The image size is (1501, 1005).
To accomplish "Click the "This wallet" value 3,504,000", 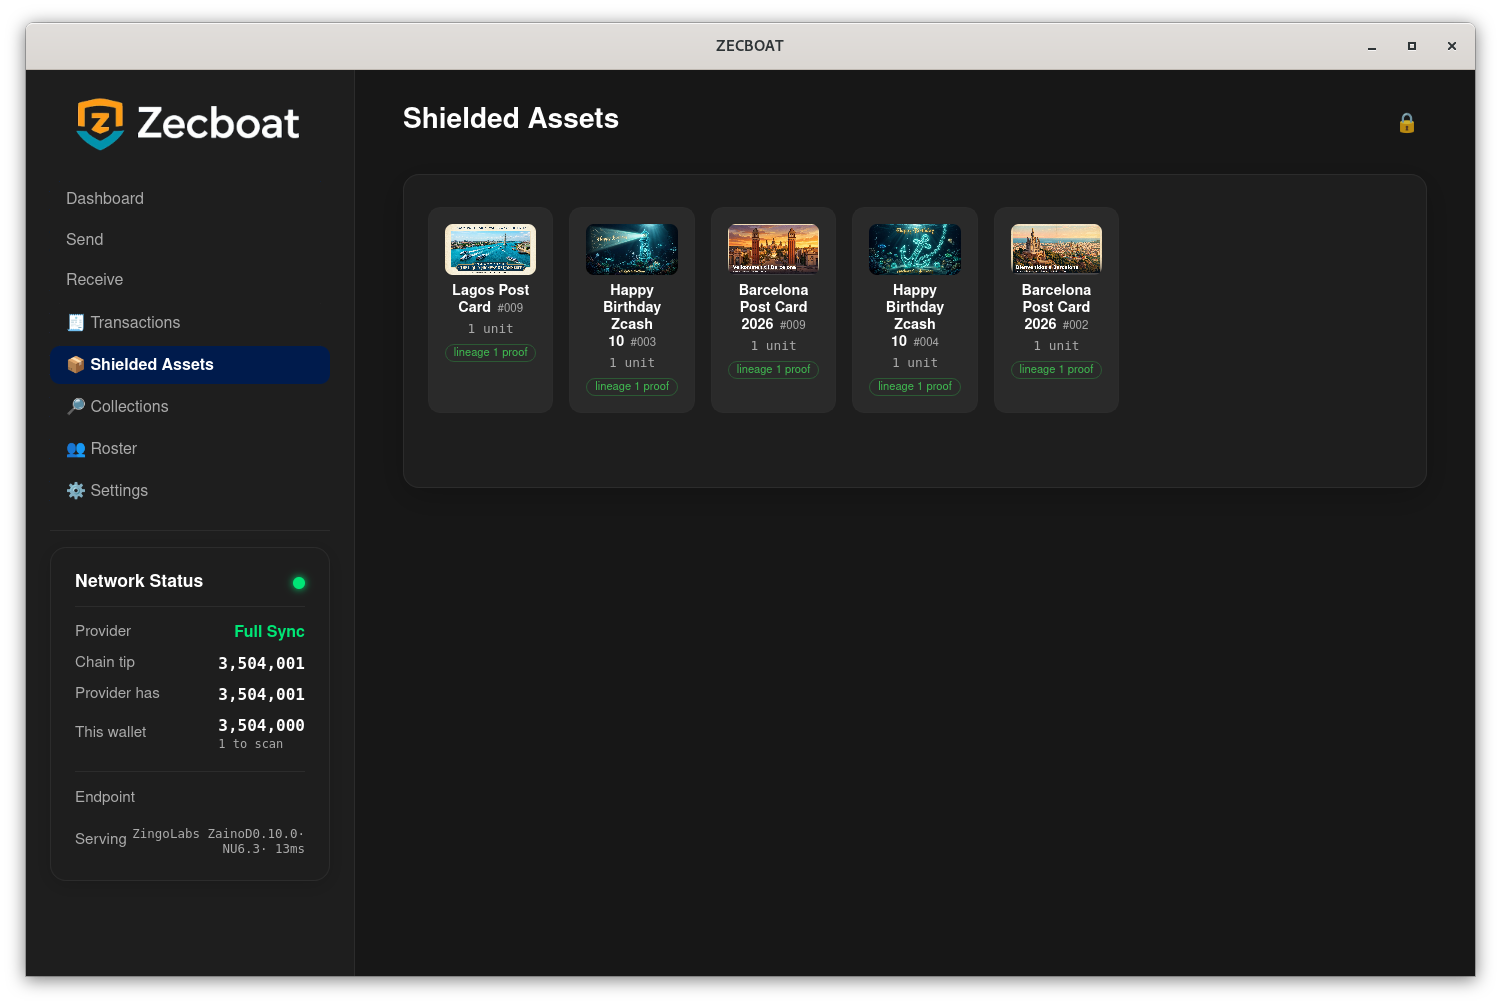I will [x=261, y=725].
